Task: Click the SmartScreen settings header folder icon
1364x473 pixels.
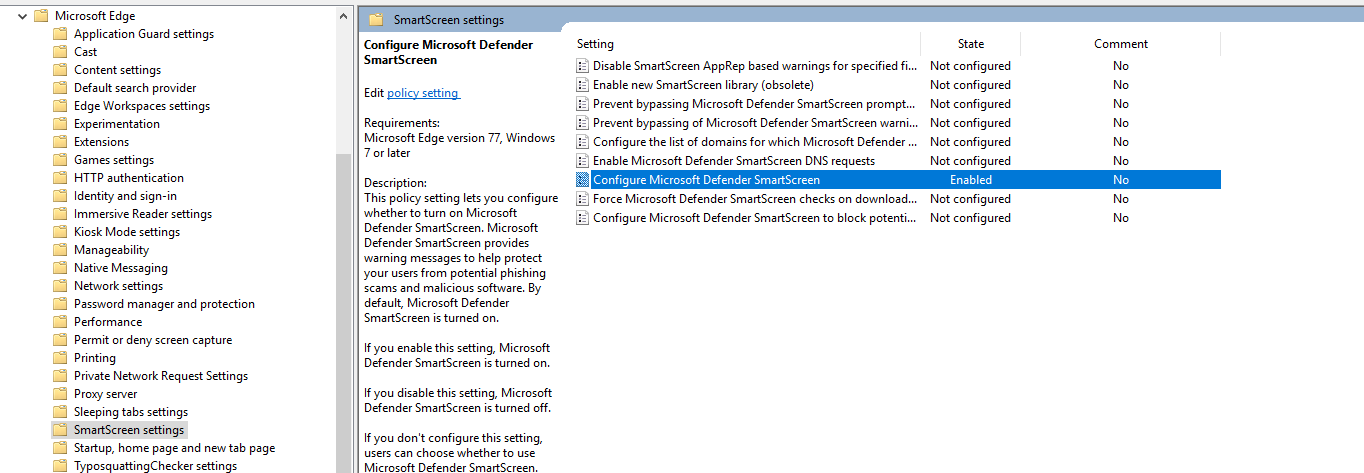Action: (x=377, y=20)
